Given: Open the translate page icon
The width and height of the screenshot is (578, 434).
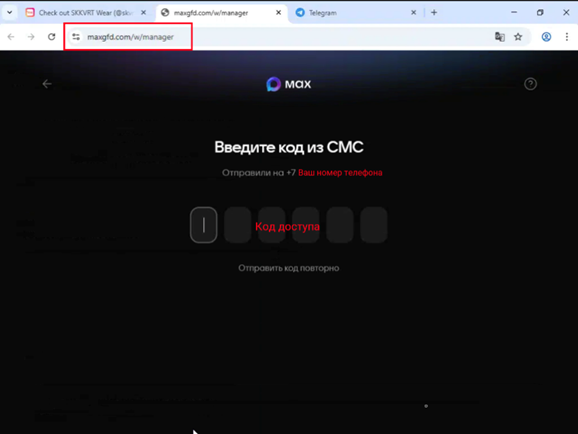Looking at the screenshot, I should pos(500,37).
